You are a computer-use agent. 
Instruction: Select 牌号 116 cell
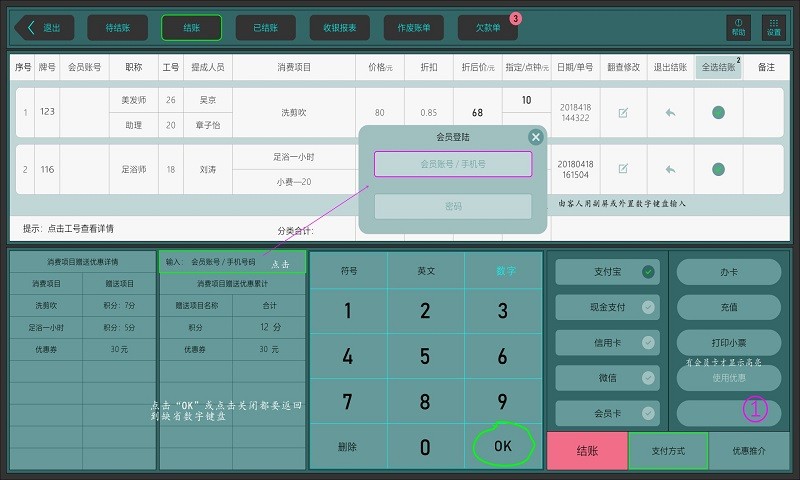click(47, 169)
